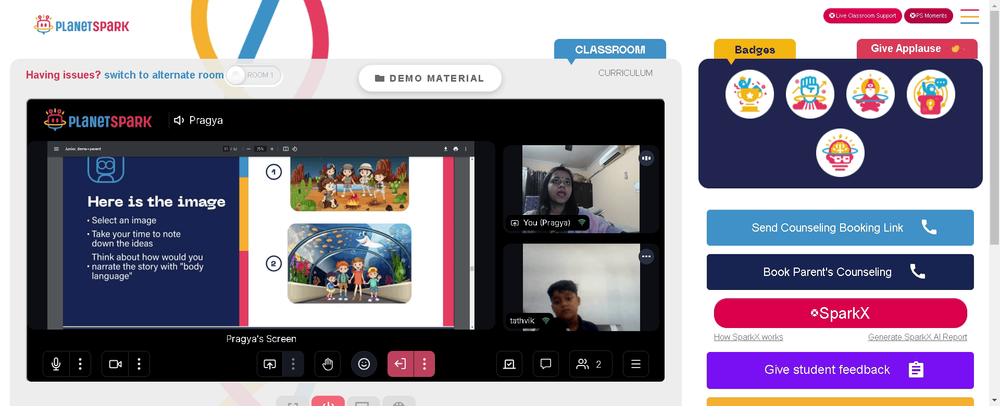Viewport: 1000px width, 406px height.
Task: Open leave options three-dot menu
Action: tap(424, 364)
